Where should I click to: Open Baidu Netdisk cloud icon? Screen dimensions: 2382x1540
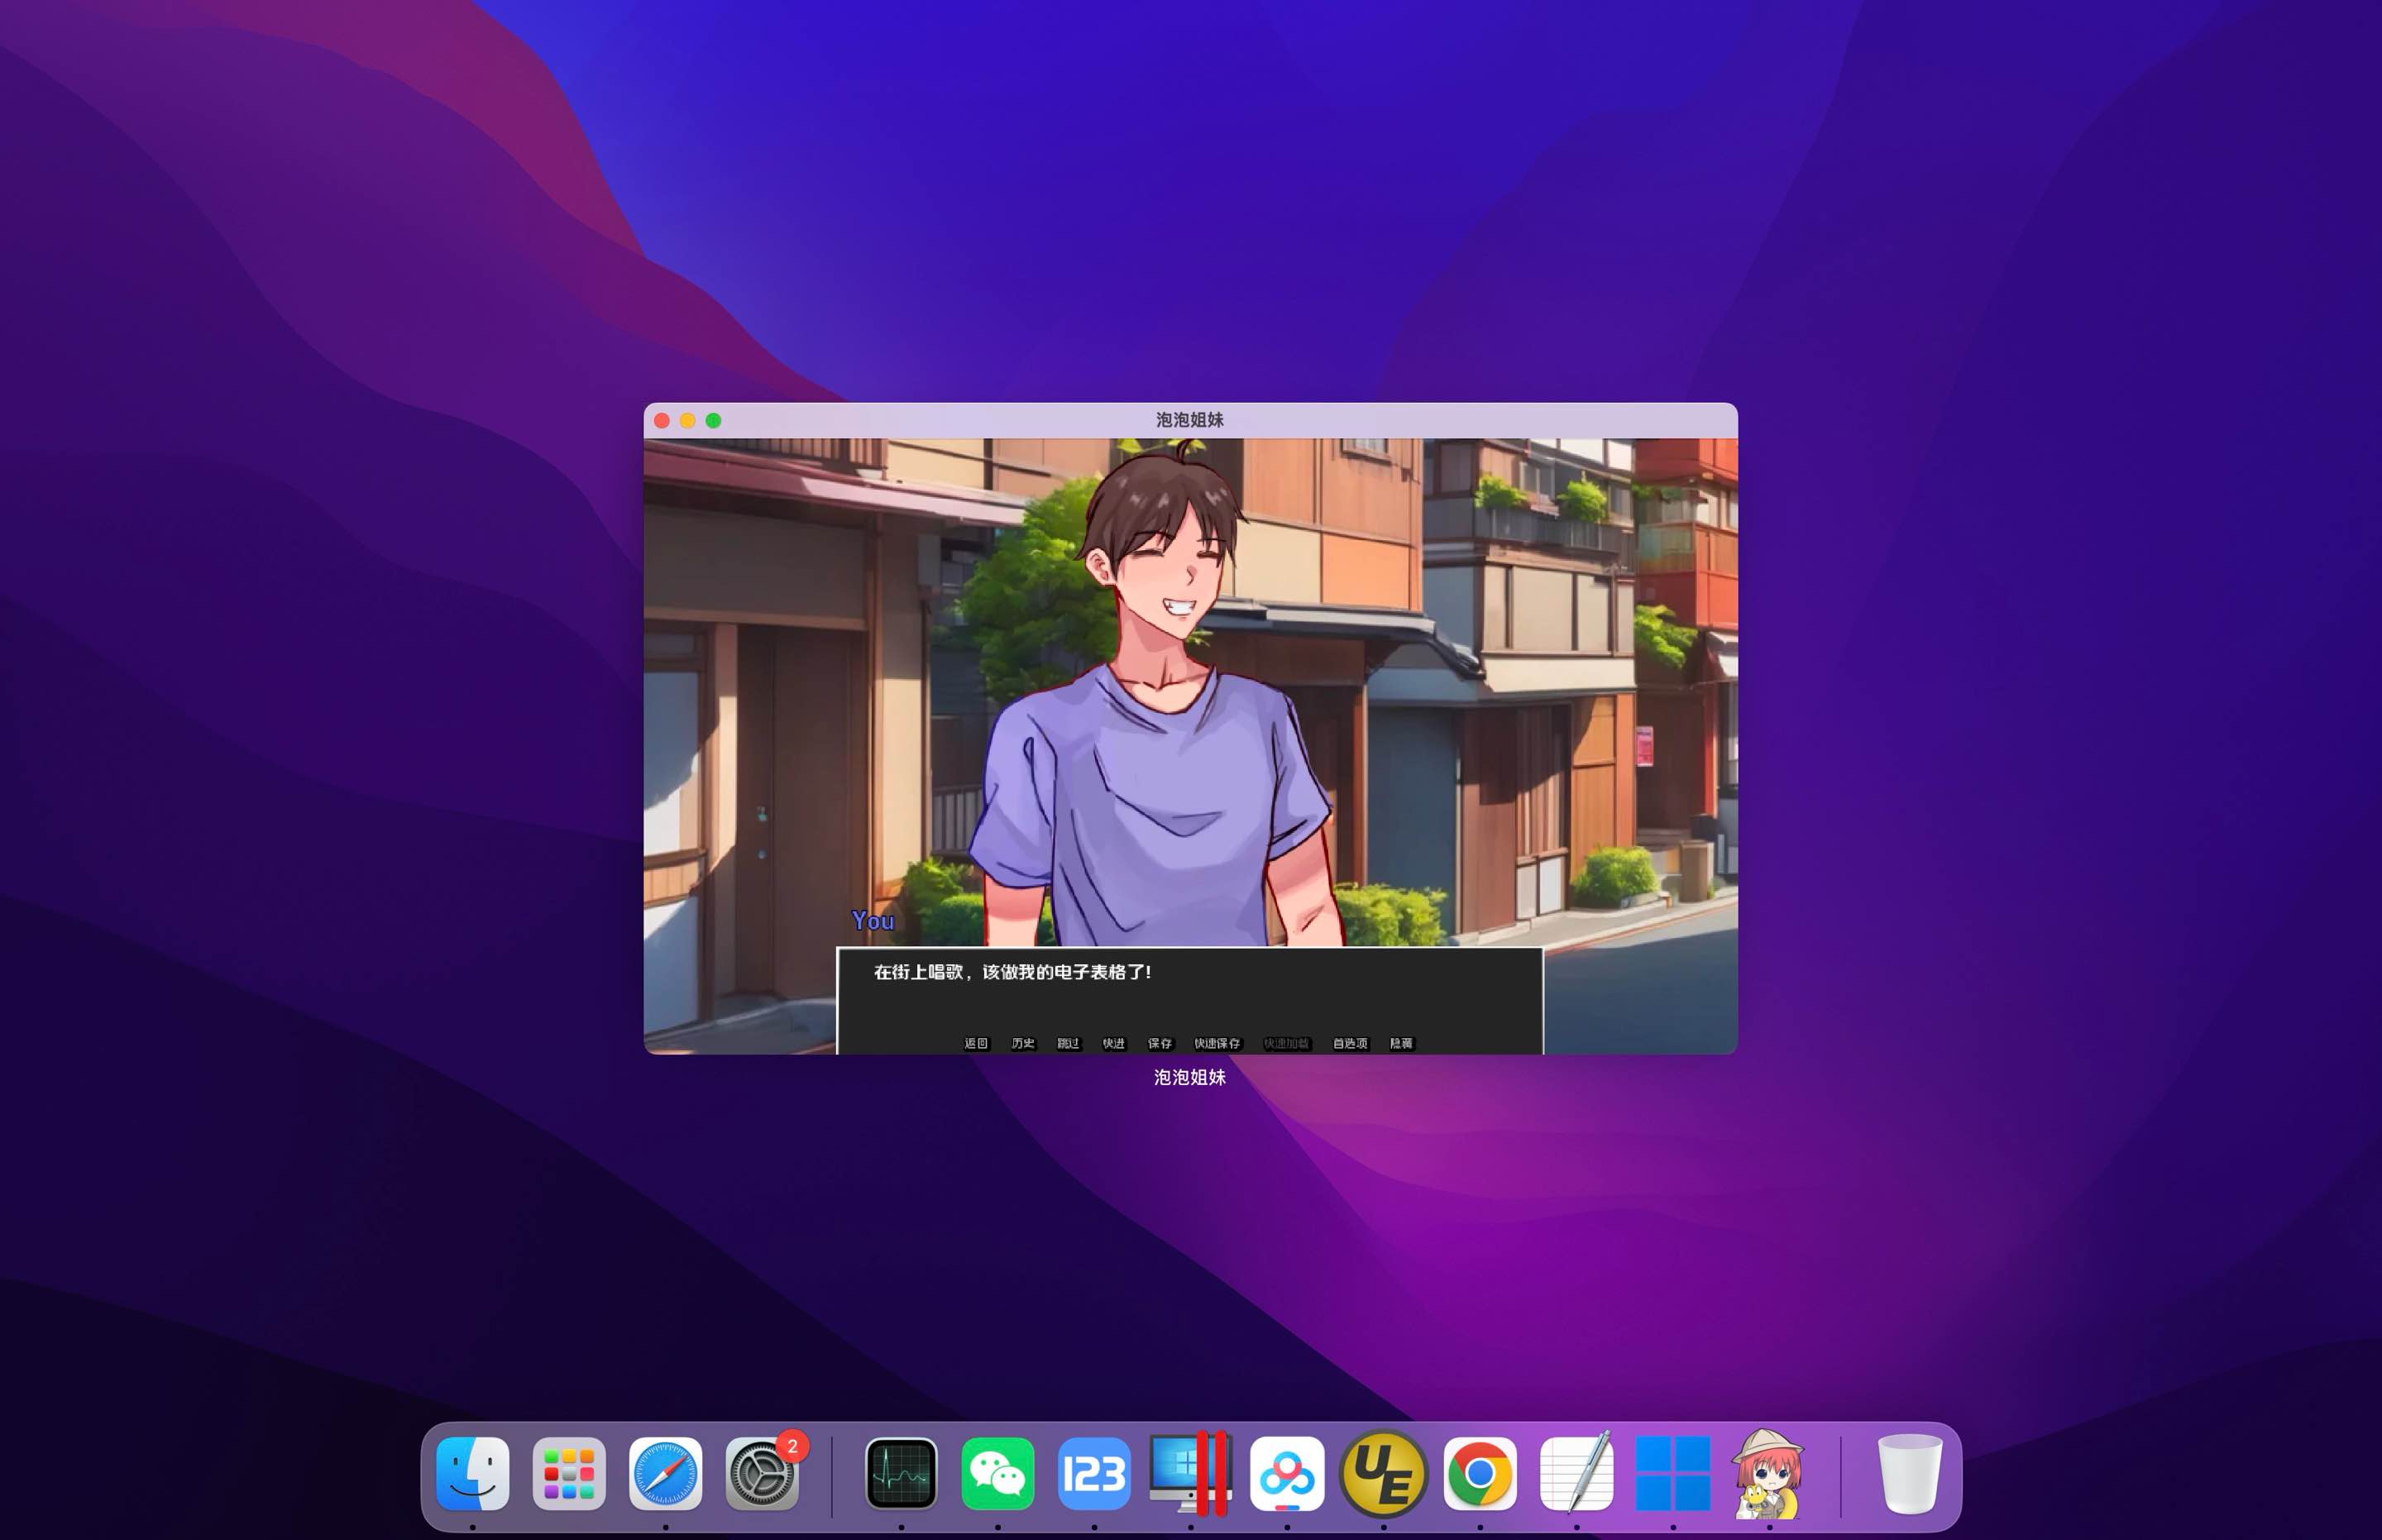pyautogui.click(x=1287, y=1473)
